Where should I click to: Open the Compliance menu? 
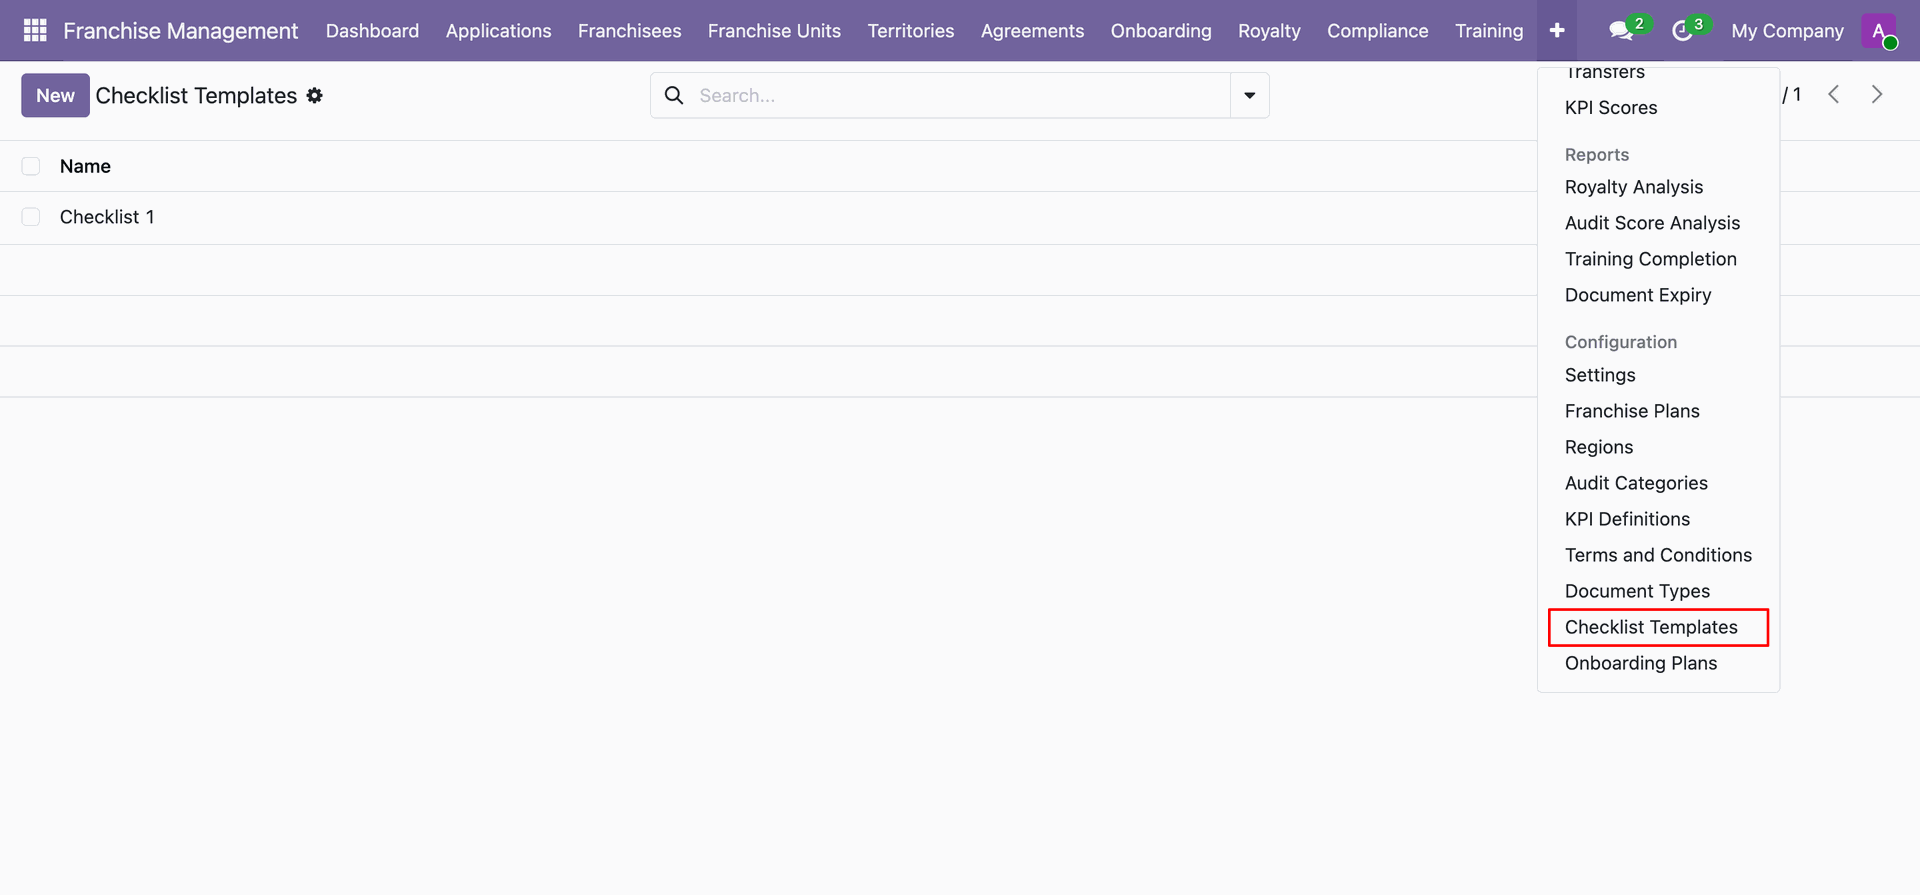click(x=1377, y=31)
